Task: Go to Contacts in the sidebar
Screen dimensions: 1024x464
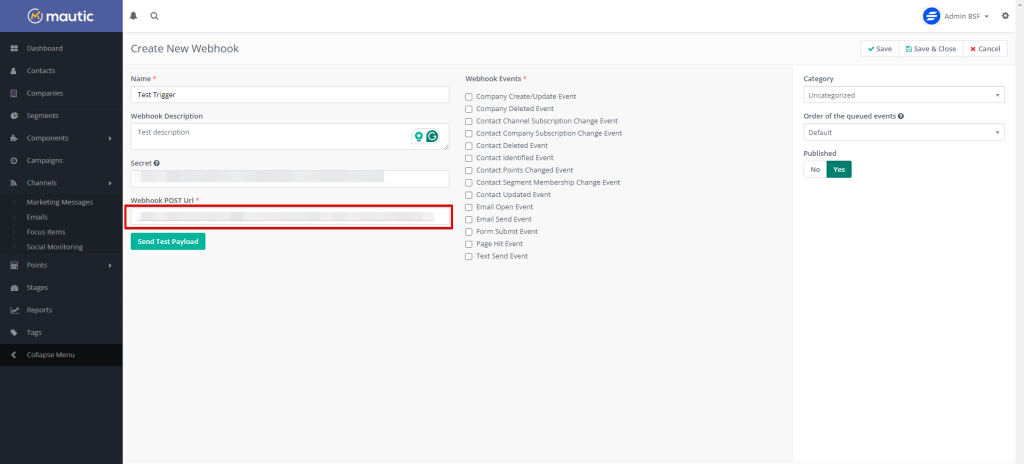Action: pyautogui.click(x=40, y=71)
